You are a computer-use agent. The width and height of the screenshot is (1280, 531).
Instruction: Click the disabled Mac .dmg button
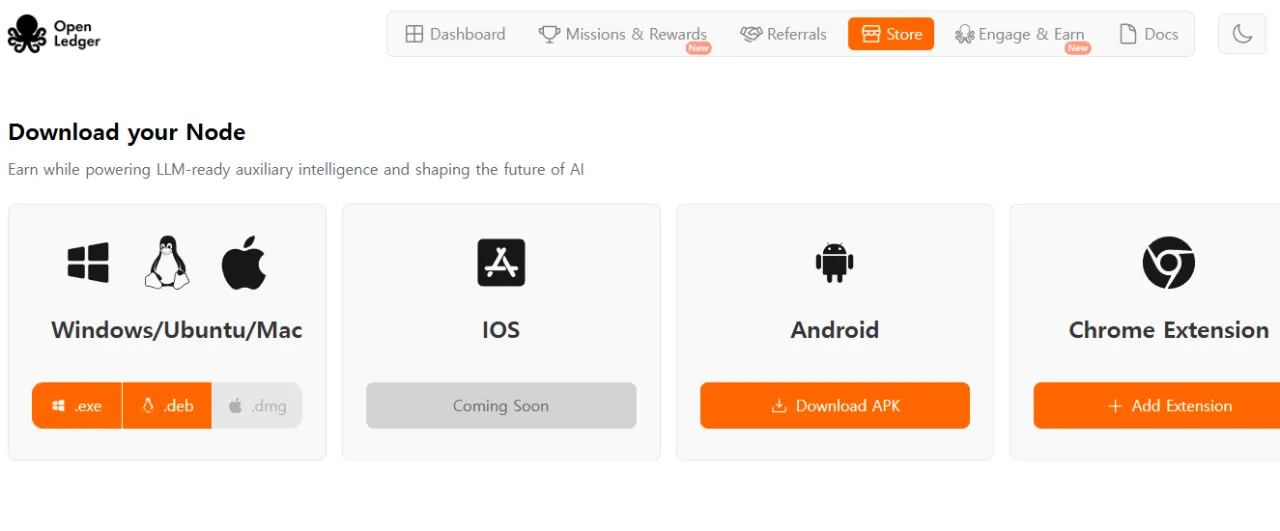(257, 406)
